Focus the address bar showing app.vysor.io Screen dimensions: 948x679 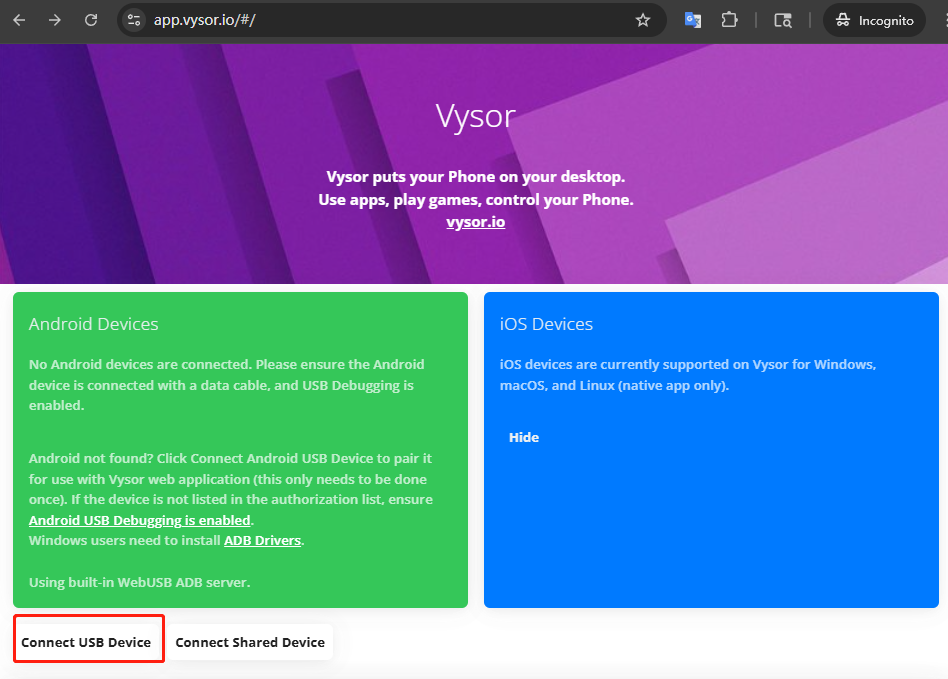click(x=392, y=20)
